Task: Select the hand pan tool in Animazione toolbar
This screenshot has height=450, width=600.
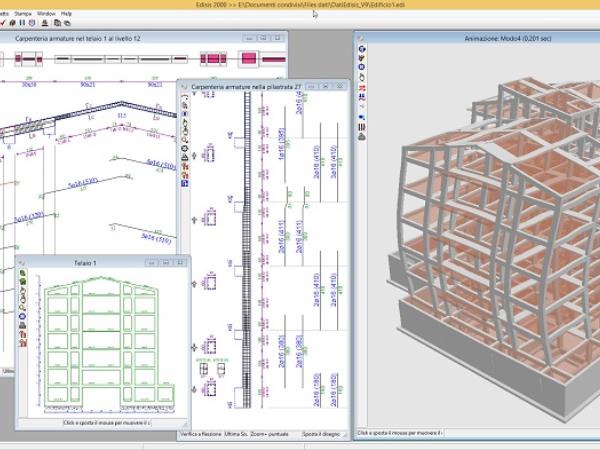Action: [362, 77]
